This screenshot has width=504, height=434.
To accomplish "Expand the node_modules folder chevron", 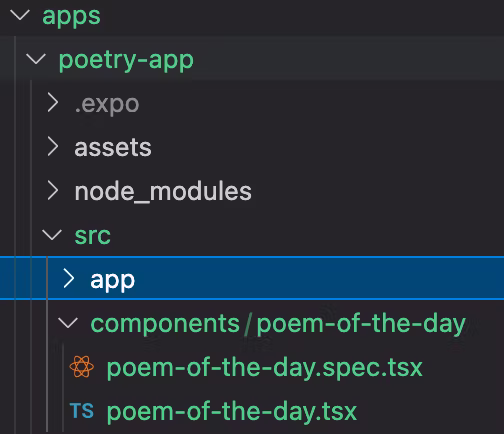I will pos(53,190).
